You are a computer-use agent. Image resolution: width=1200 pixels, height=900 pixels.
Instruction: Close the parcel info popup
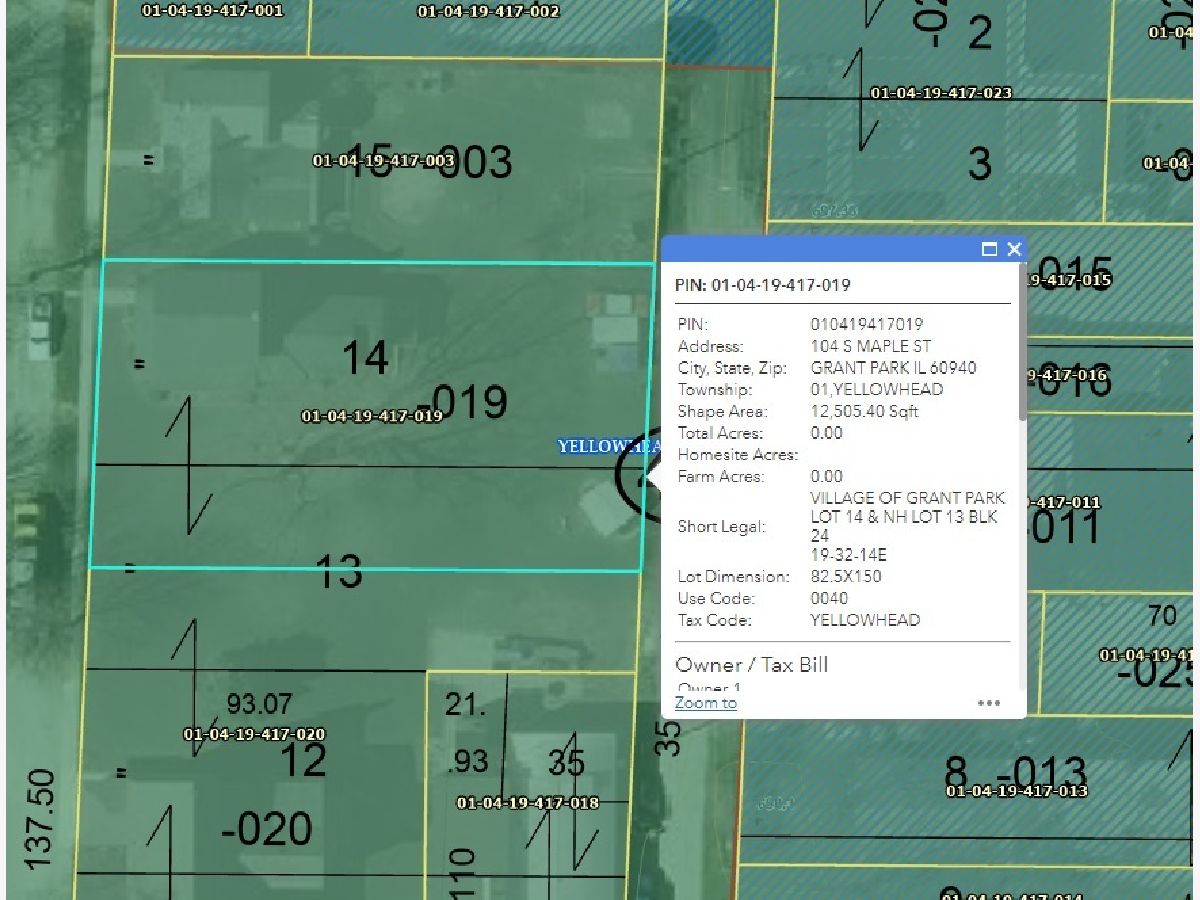click(x=1014, y=250)
